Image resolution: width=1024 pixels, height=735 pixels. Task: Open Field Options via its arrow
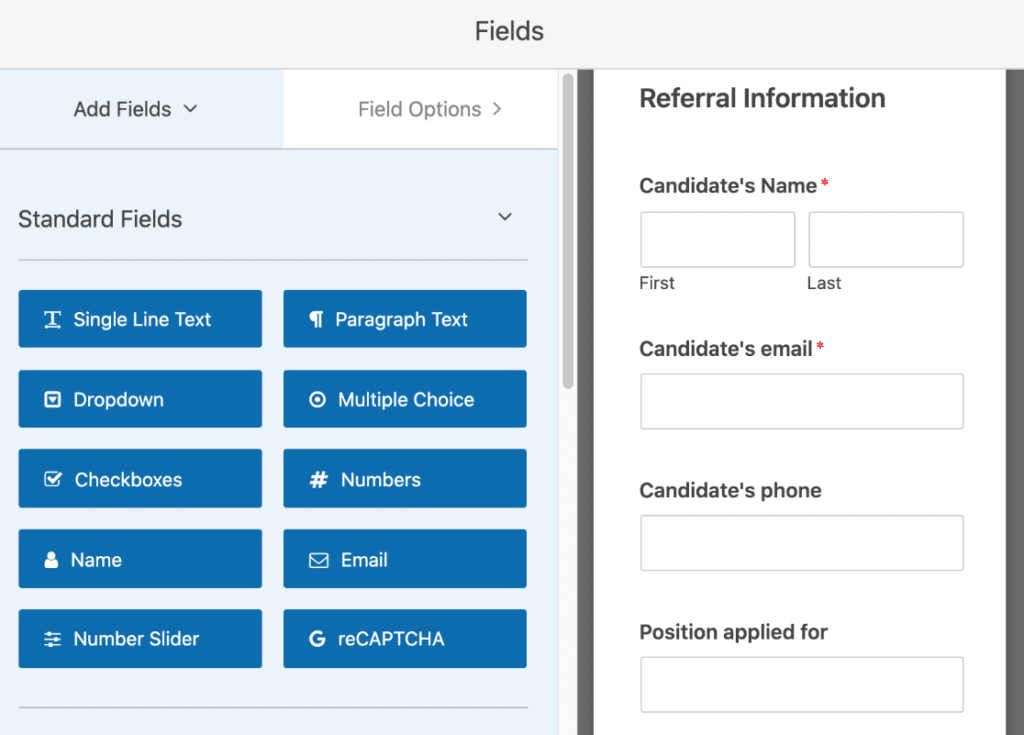[x=497, y=109]
